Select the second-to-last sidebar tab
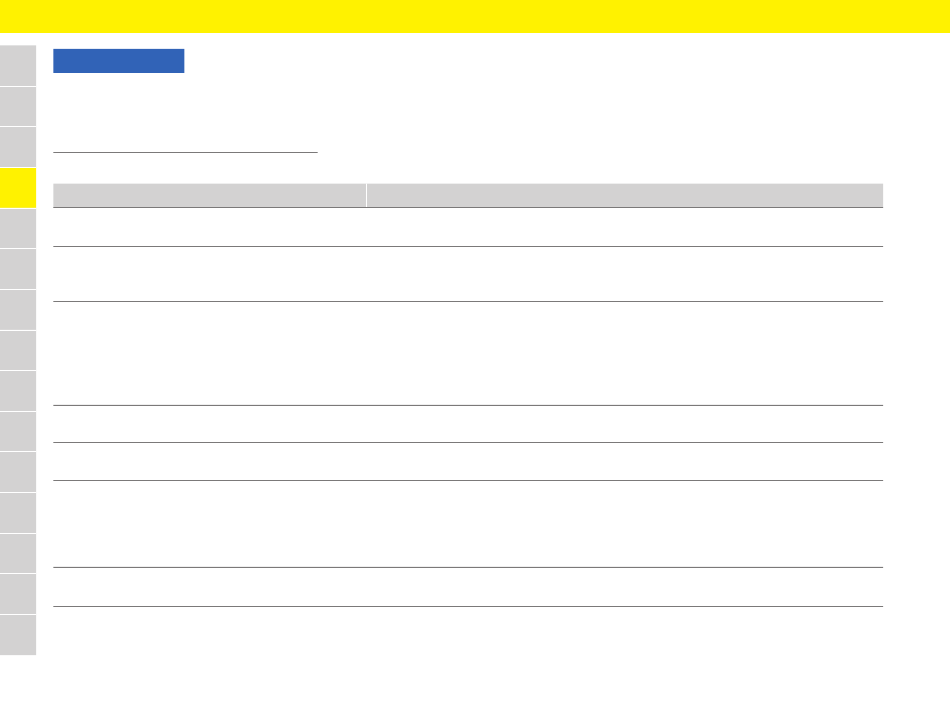The width and height of the screenshot is (950, 703). tap(18, 595)
